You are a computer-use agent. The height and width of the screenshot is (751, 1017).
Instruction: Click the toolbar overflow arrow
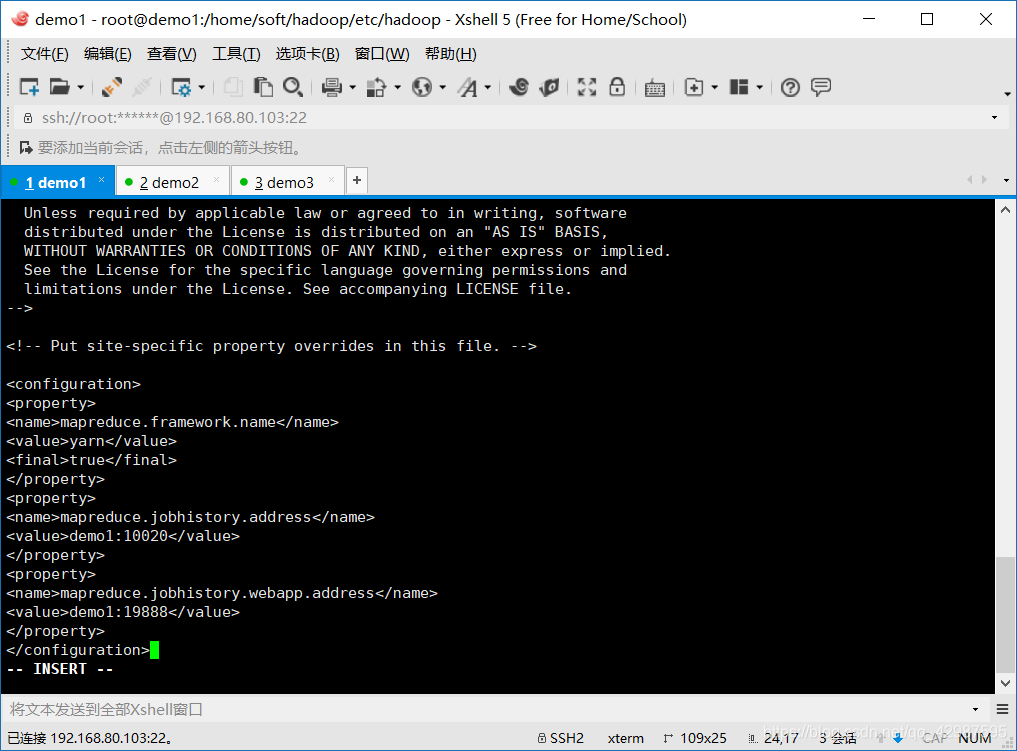click(1007, 94)
